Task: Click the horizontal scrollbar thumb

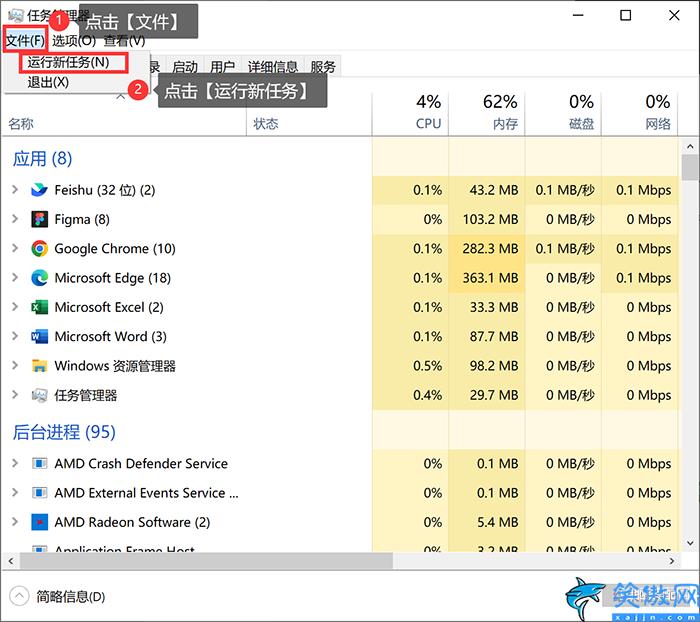Action: click(206, 561)
